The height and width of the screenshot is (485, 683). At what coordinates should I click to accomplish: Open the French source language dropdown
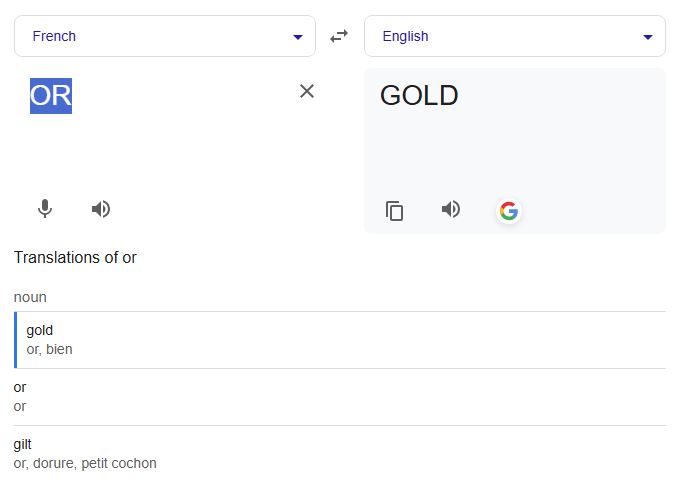pos(150,36)
